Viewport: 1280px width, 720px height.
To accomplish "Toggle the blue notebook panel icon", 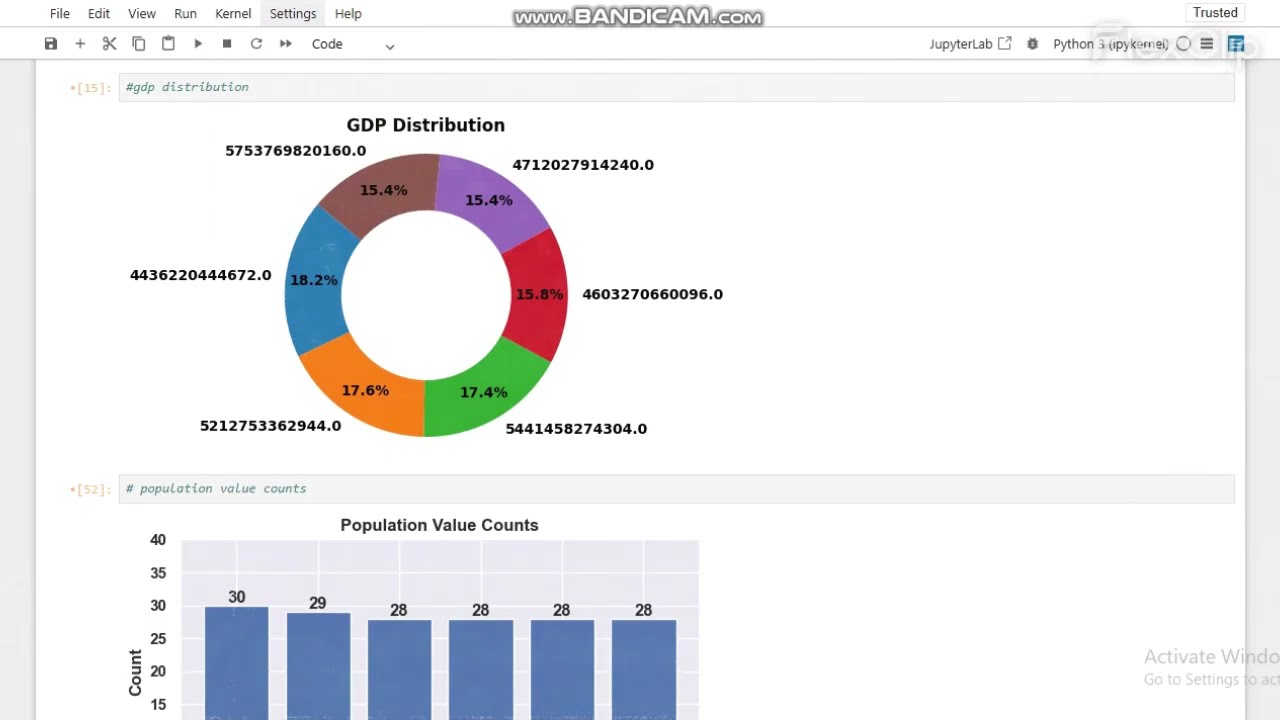I will coord(1236,44).
